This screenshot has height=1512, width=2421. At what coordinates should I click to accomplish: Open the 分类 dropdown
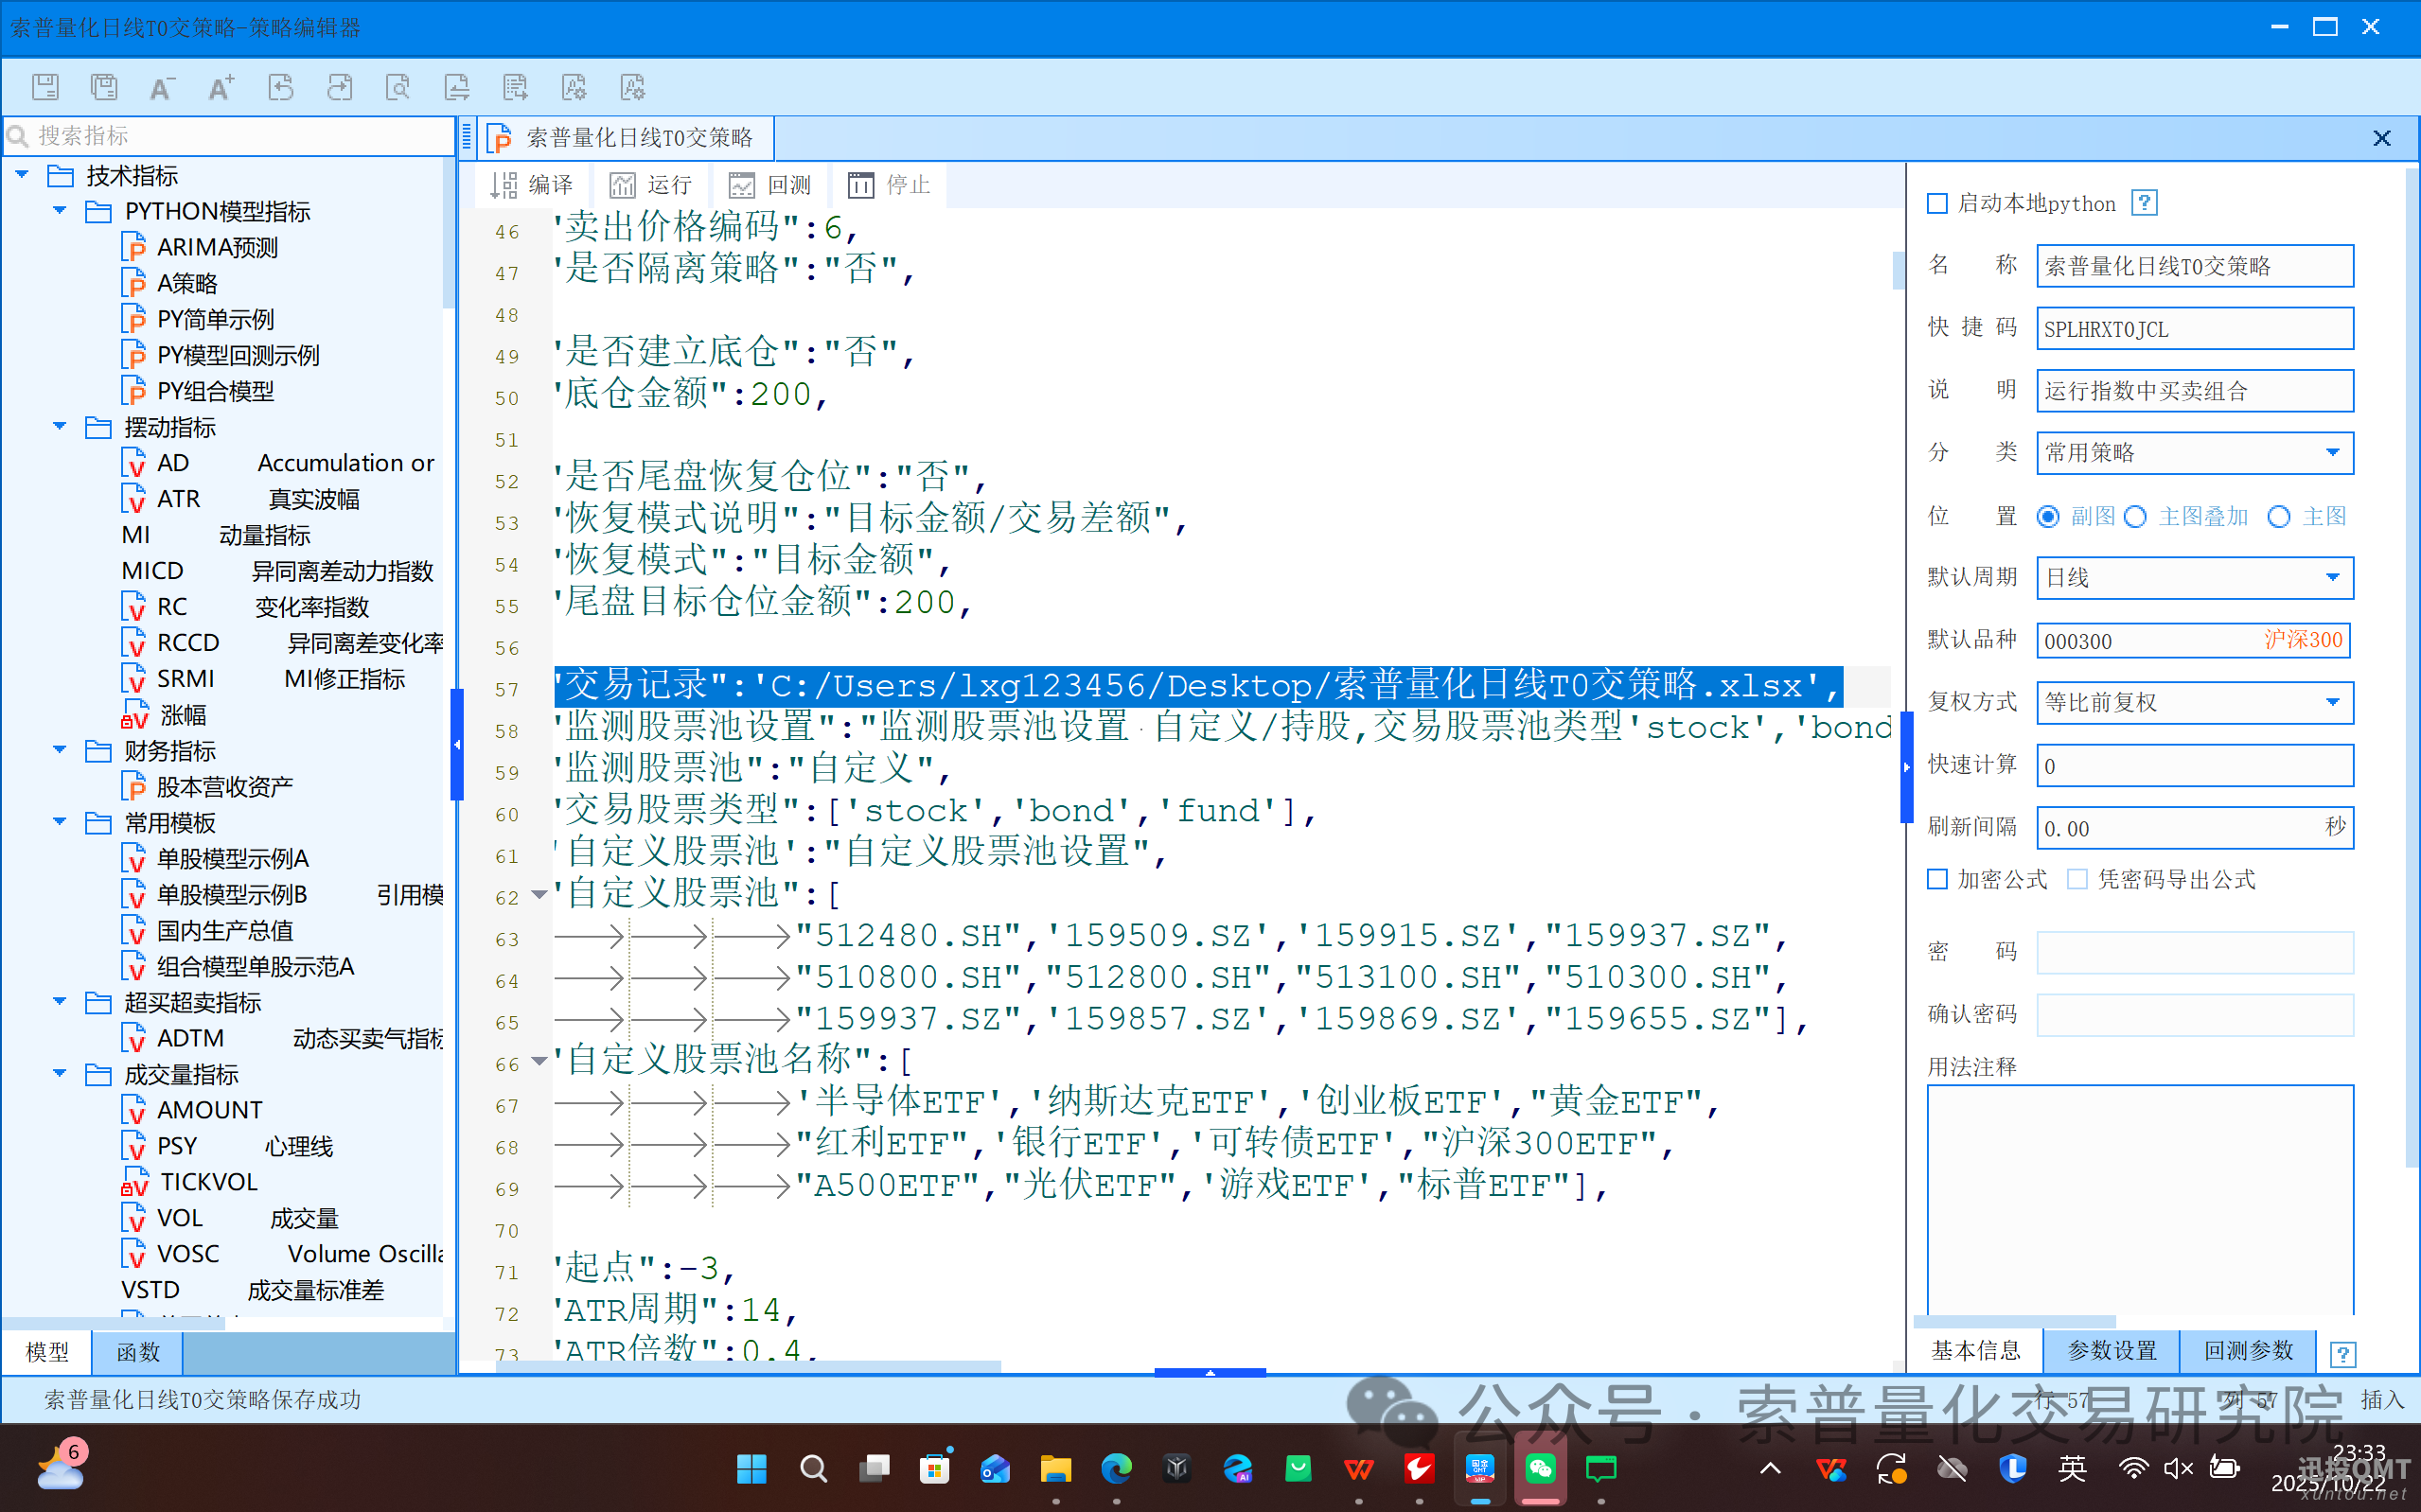[2332, 453]
